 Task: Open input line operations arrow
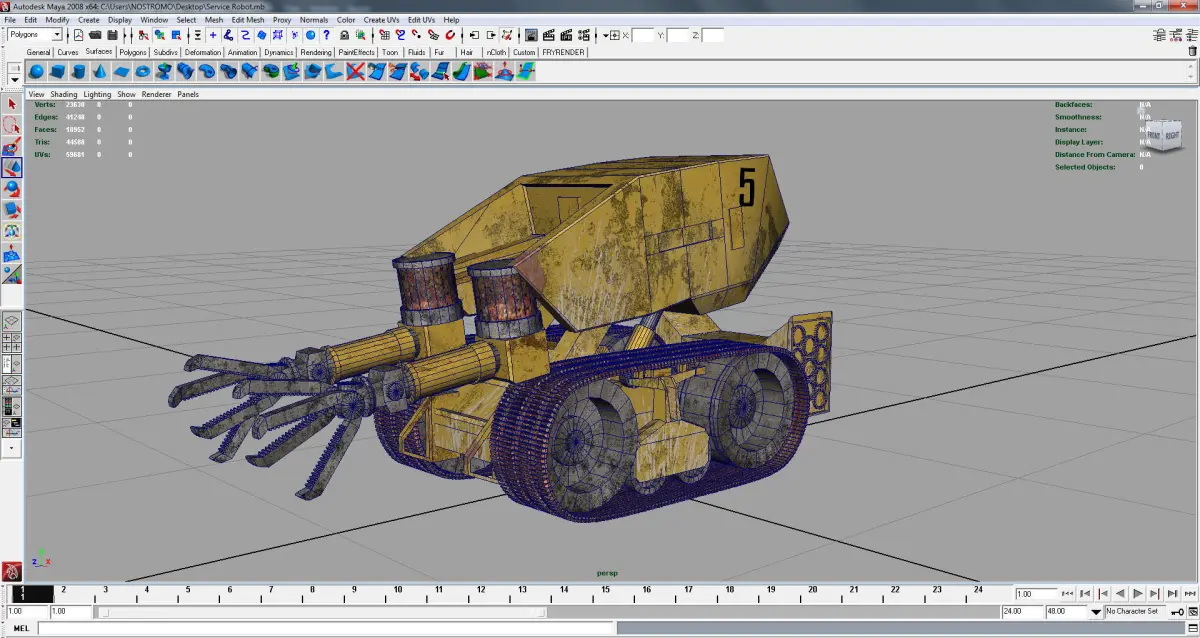[x=605, y=35]
